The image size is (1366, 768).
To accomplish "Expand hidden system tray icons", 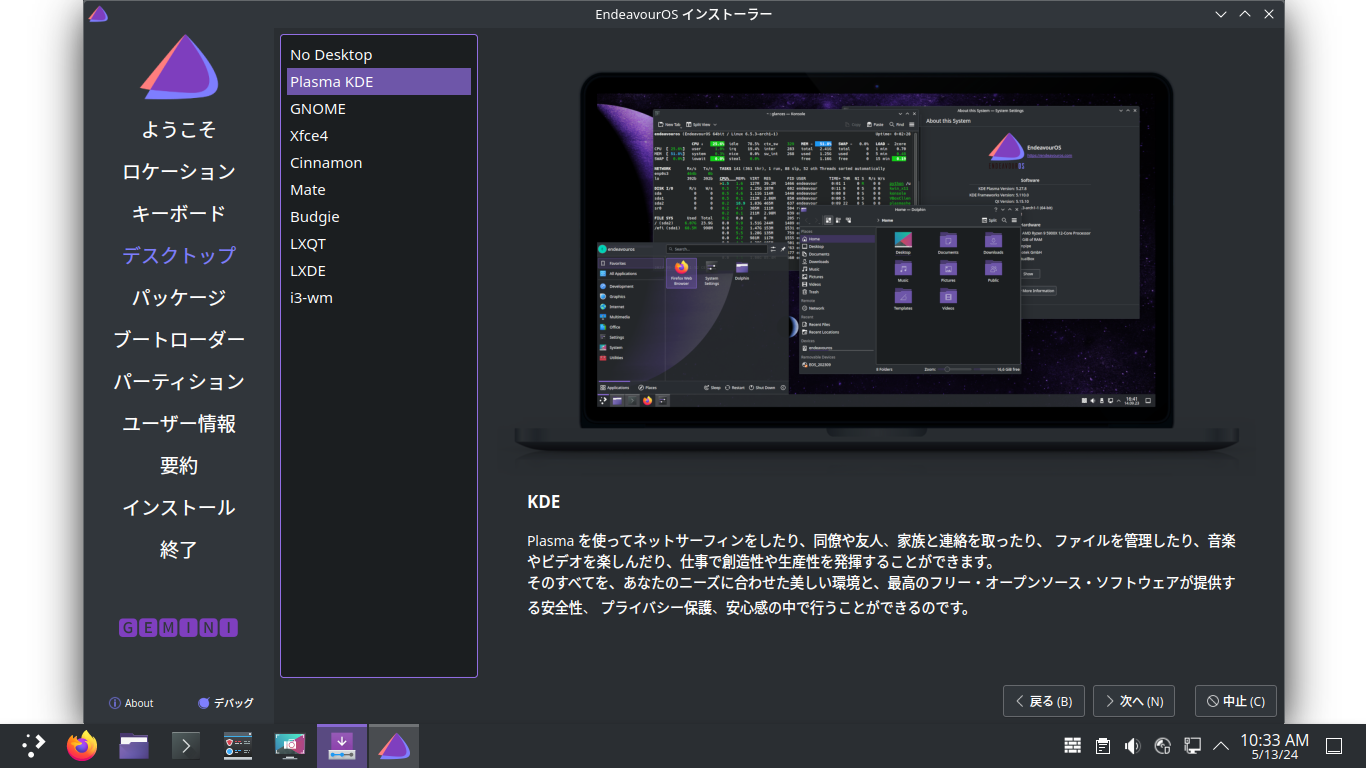I will point(1221,746).
